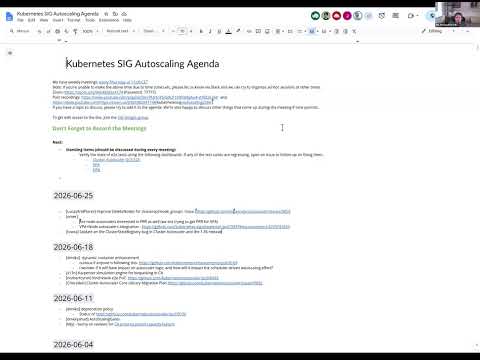Click the pink collaborator avatar
The image size is (480, 360).
[x=347, y=16]
